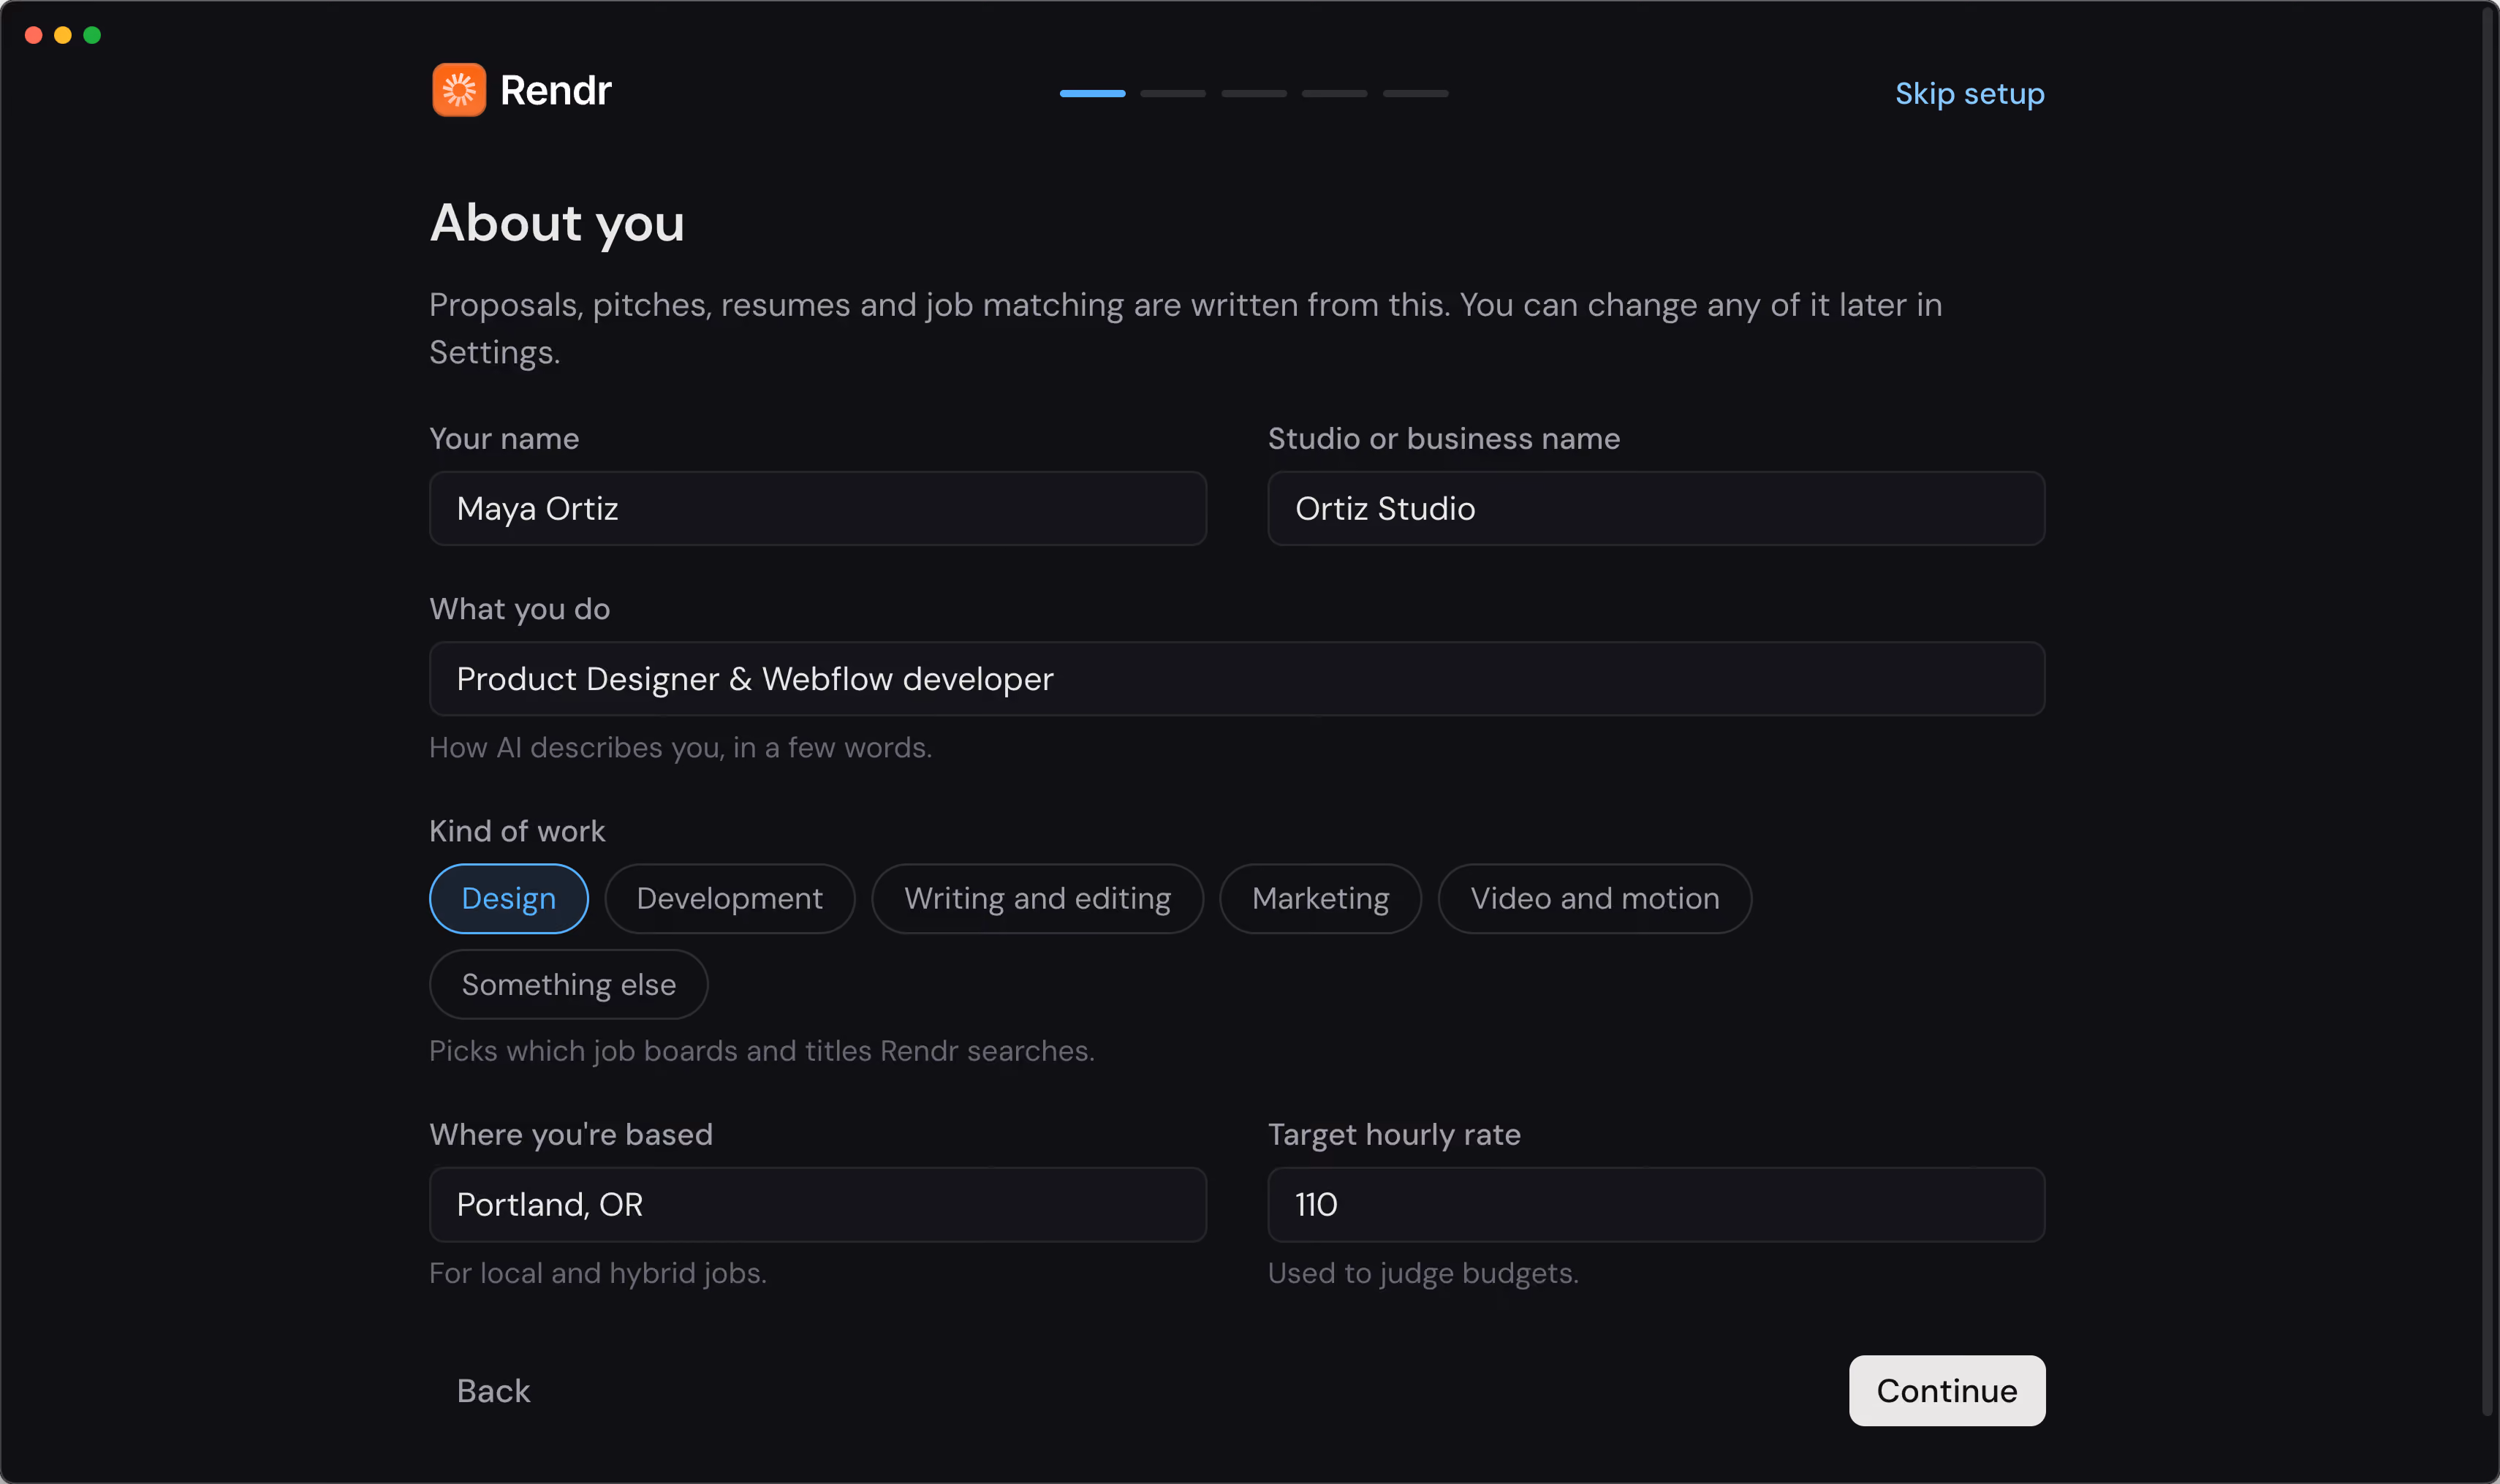Edit the Where you're based field
The height and width of the screenshot is (1484, 2500).
coord(817,1204)
